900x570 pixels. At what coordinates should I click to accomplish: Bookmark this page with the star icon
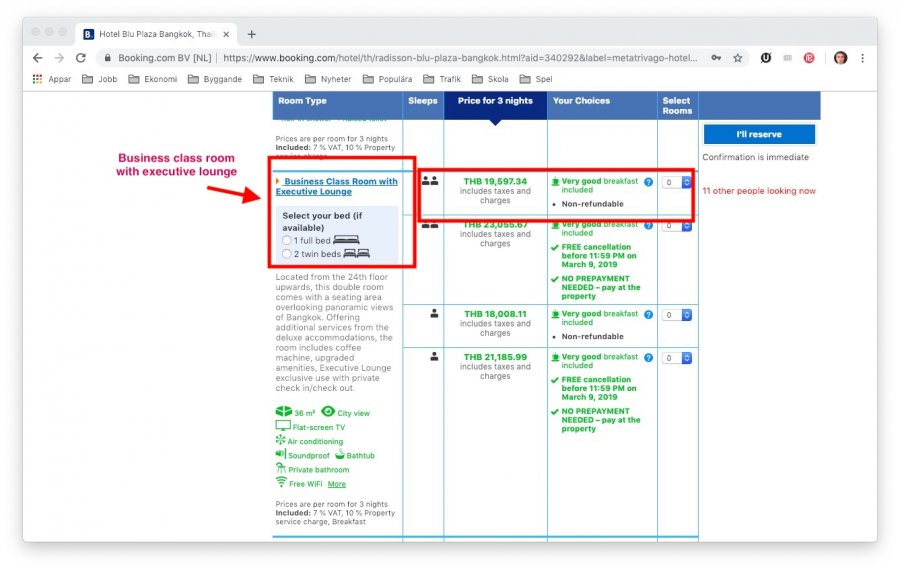(738, 58)
